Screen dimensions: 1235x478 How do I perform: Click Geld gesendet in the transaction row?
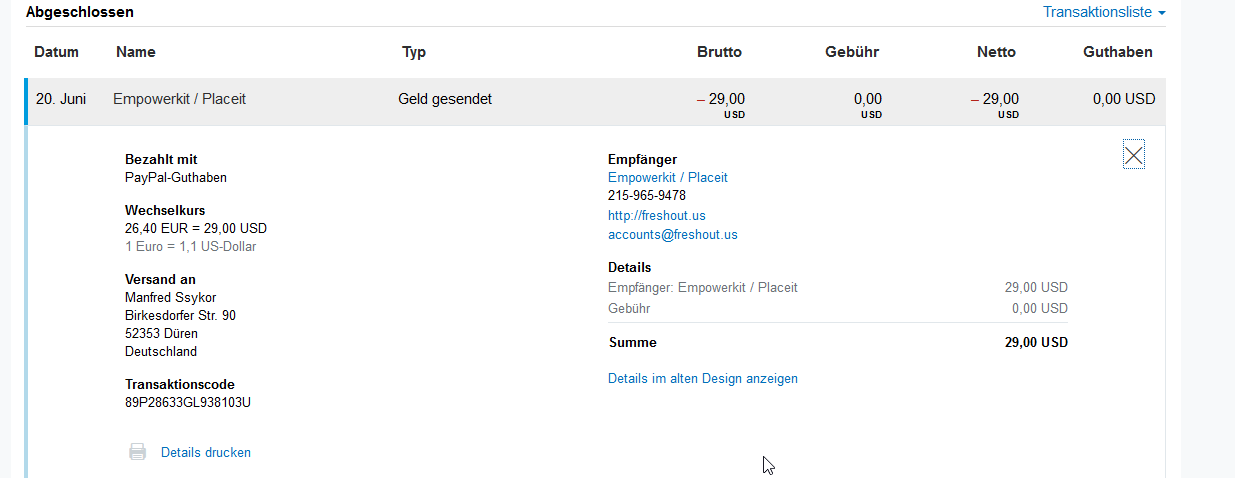[x=445, y=99]
